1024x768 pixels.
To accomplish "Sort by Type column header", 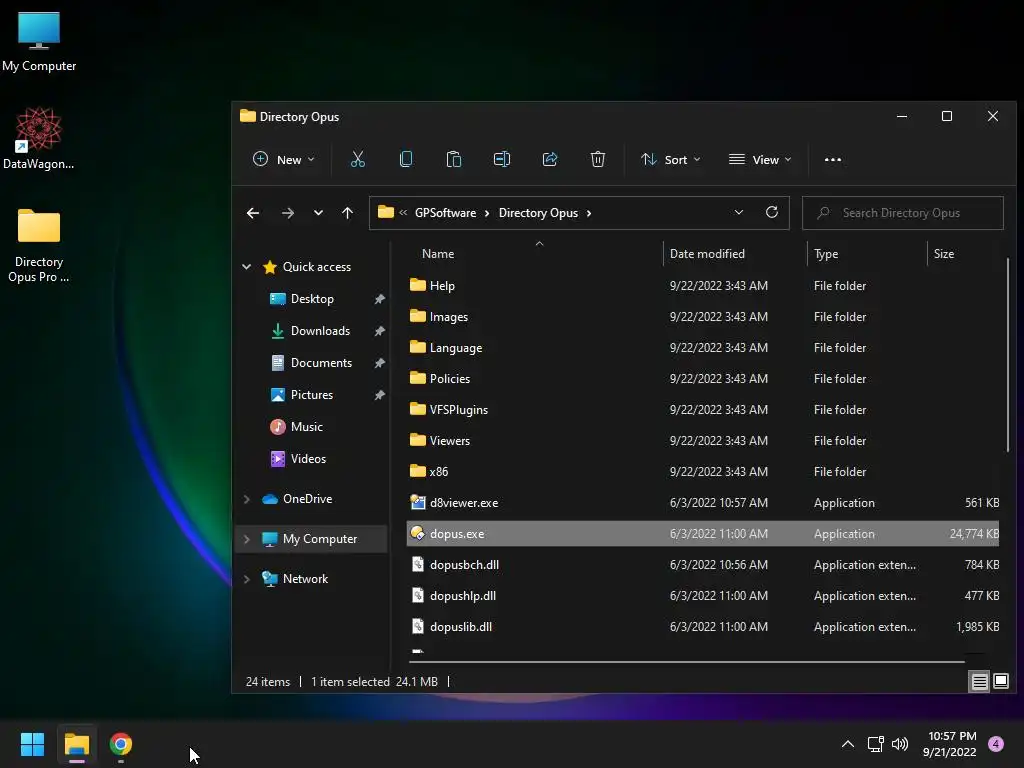I will pos(867,253).
